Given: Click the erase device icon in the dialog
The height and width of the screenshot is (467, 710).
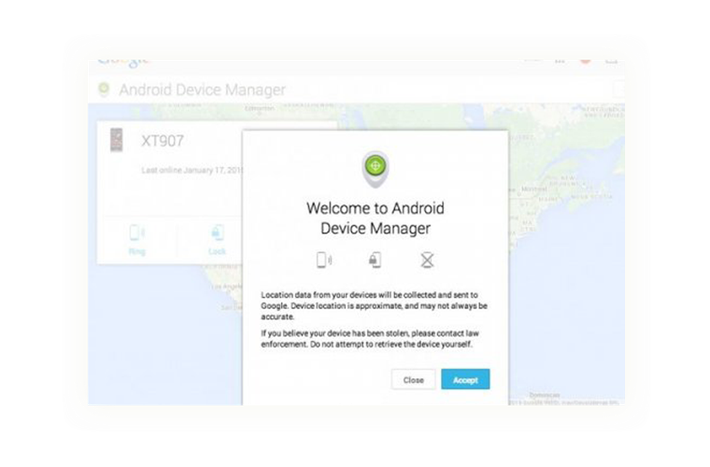Looking at the screenshot, I should point(427,260).
